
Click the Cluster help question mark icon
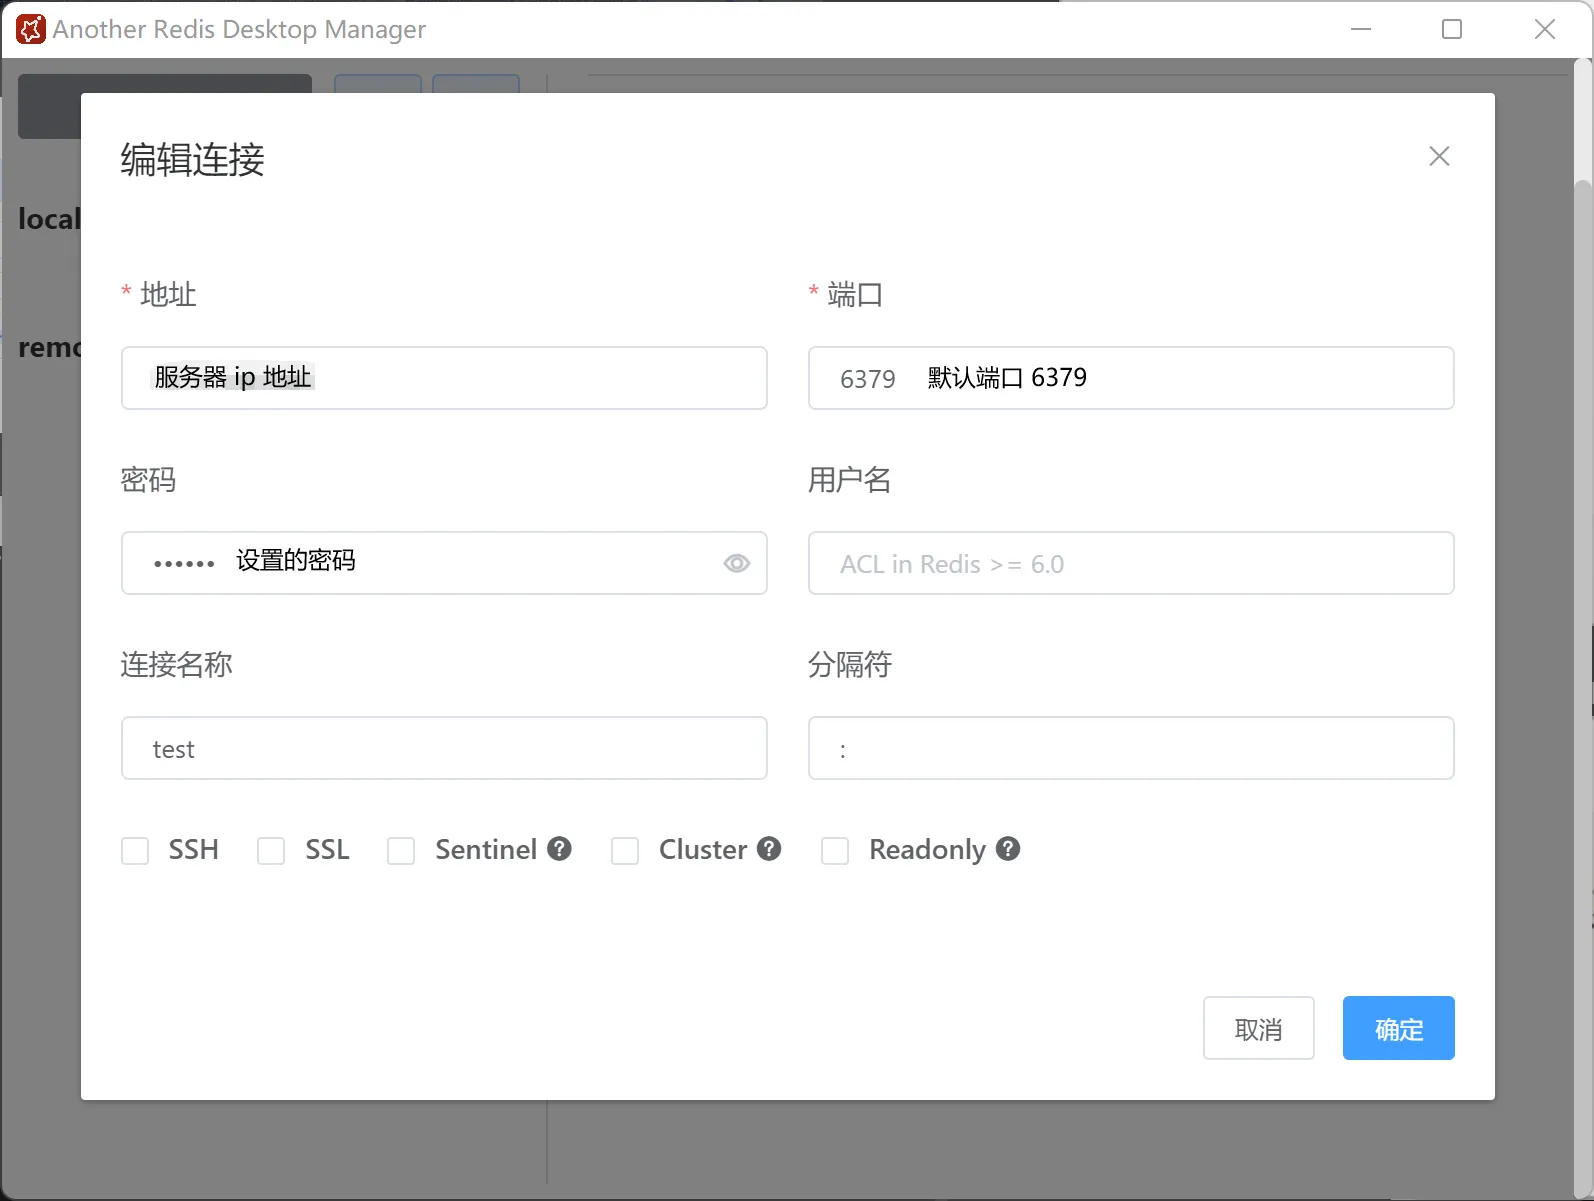point(769,849)
